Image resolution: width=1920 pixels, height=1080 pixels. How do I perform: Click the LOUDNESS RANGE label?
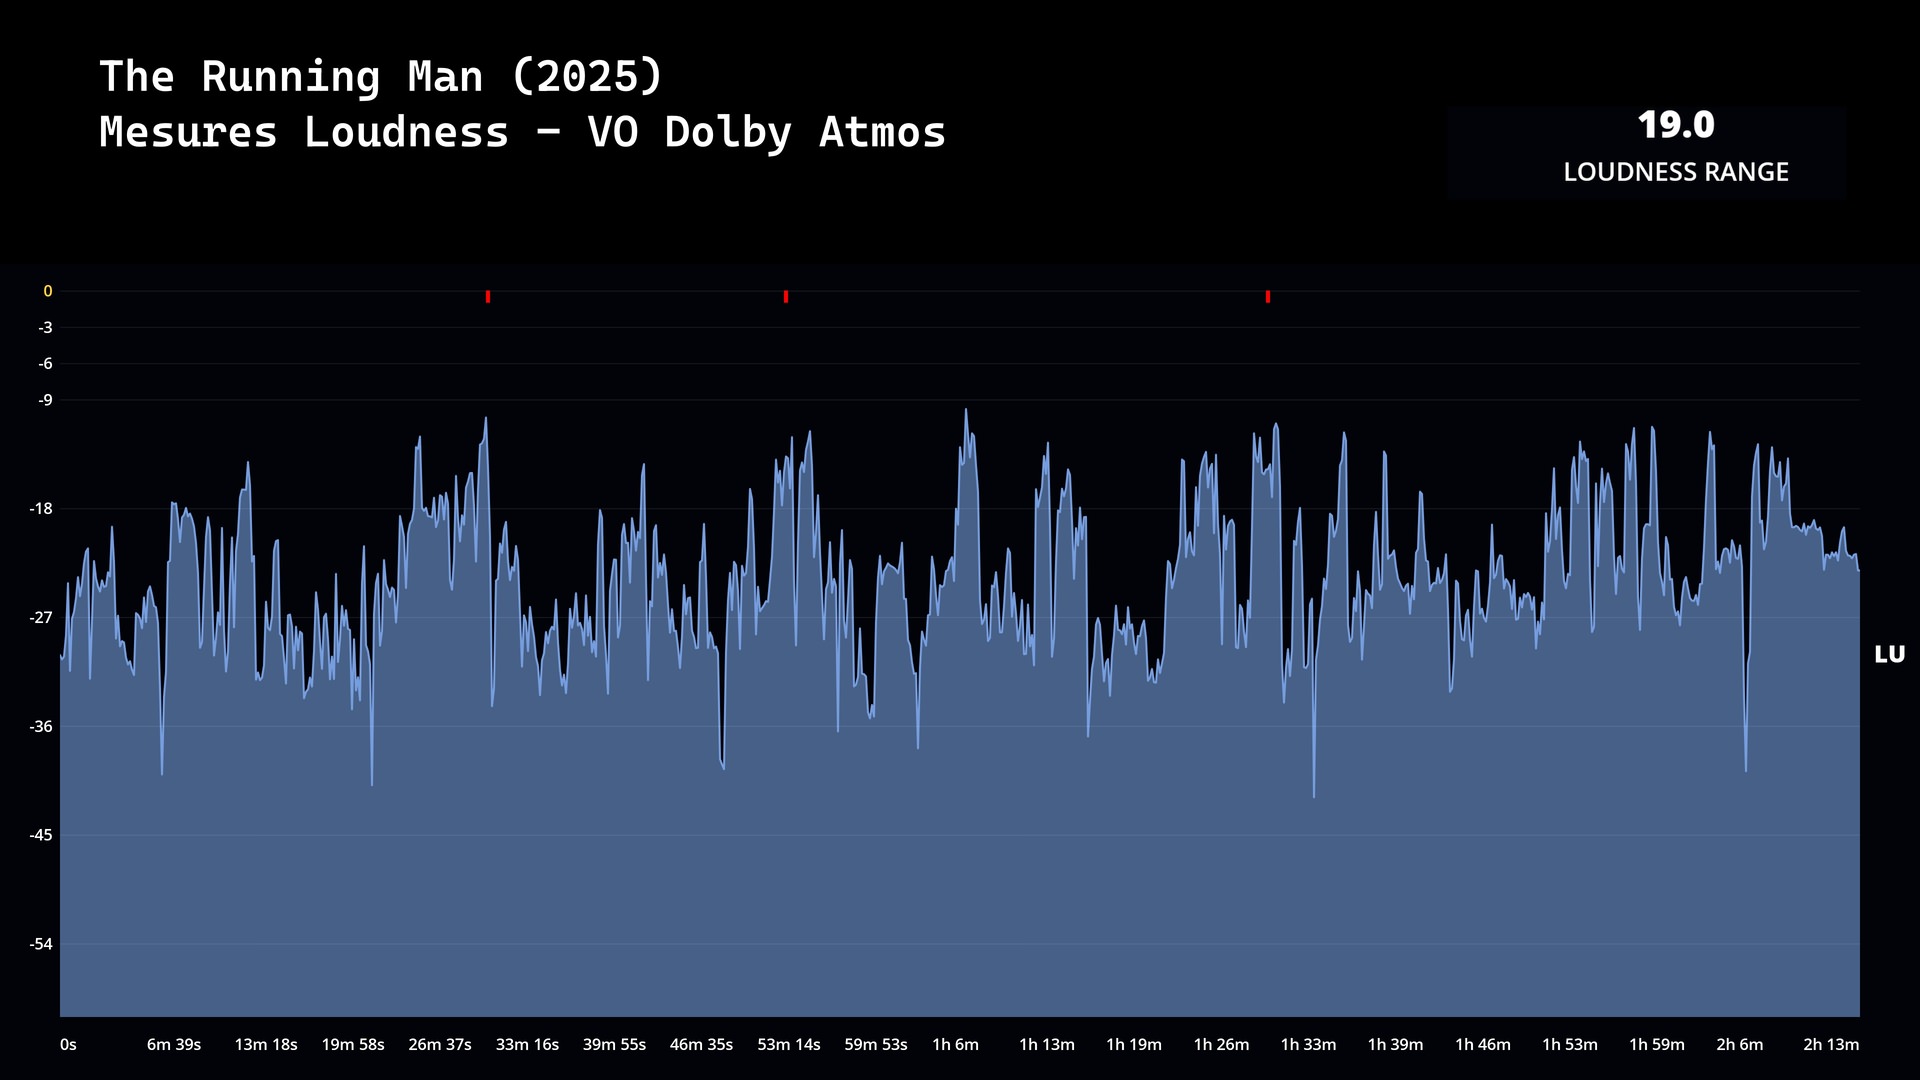click(x=1676, y=172)
